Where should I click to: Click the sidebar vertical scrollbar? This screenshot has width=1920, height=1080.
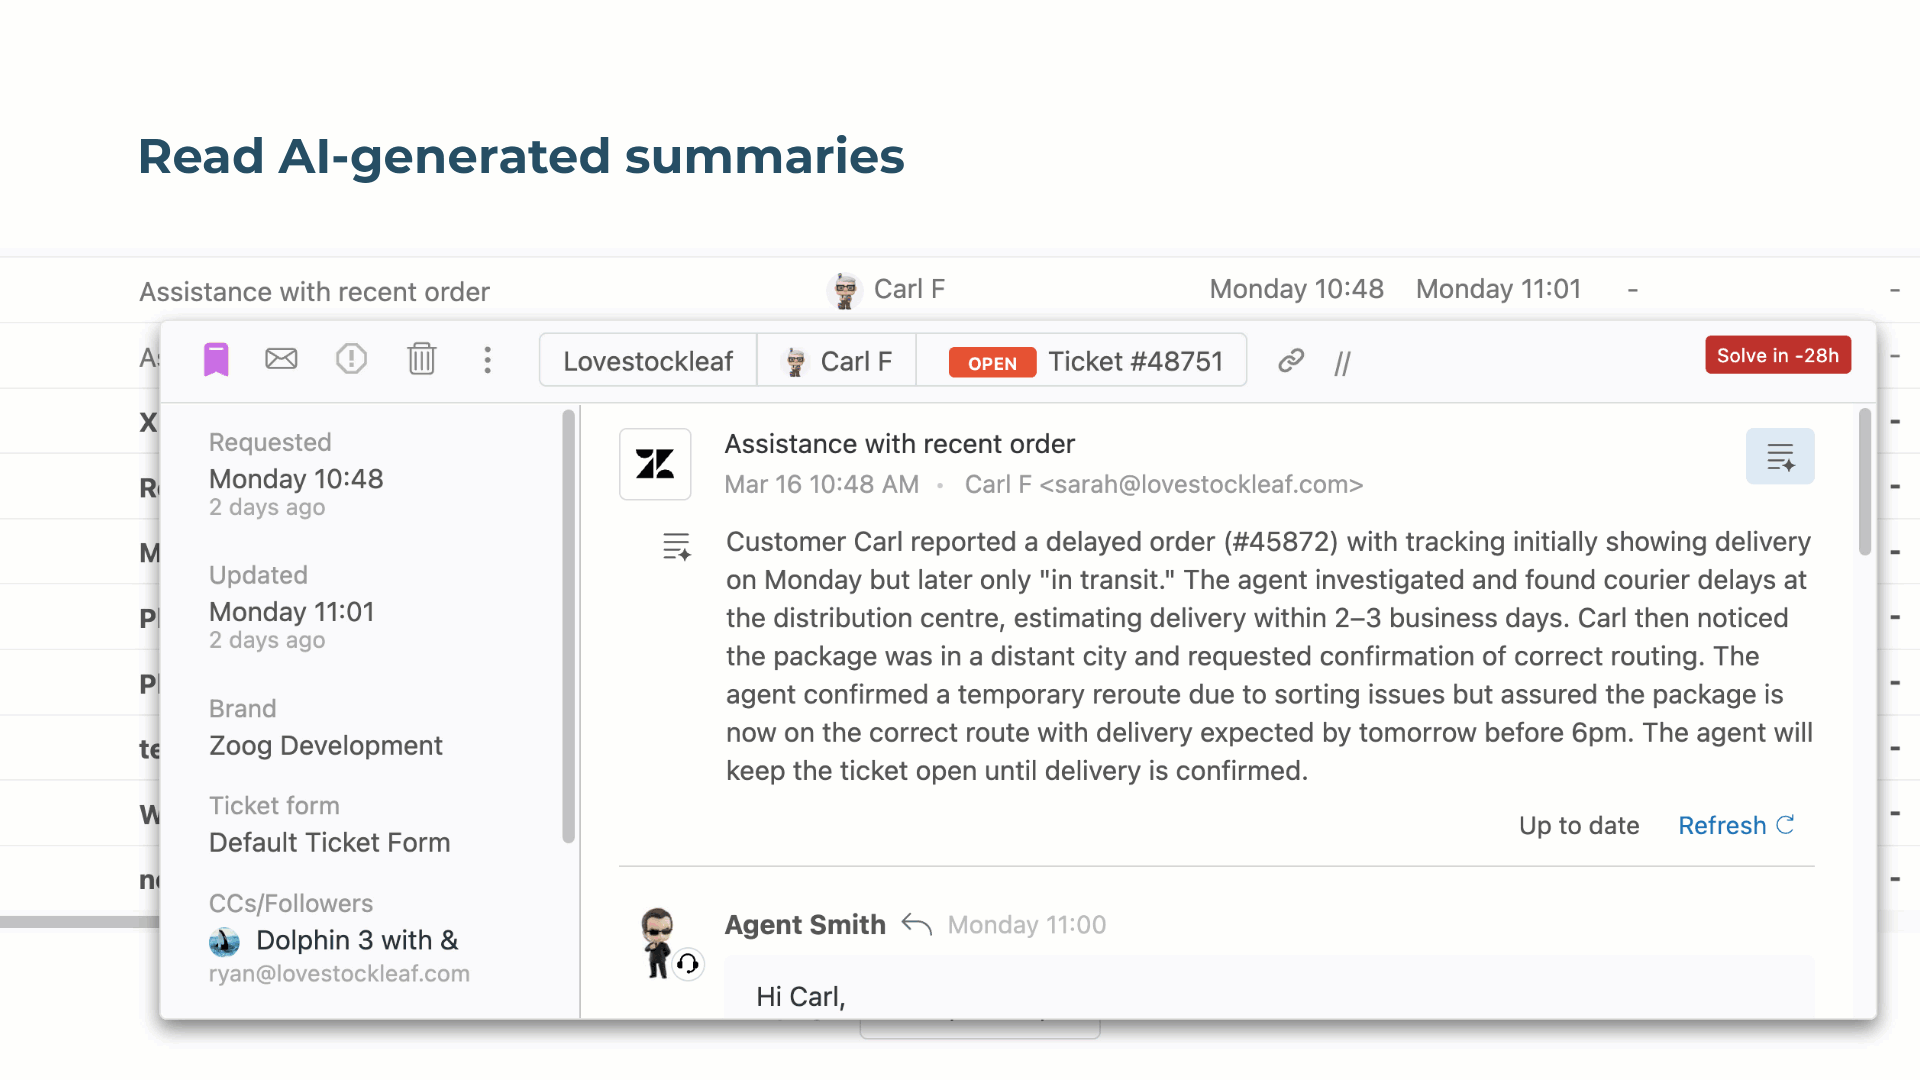pos(569,627)
